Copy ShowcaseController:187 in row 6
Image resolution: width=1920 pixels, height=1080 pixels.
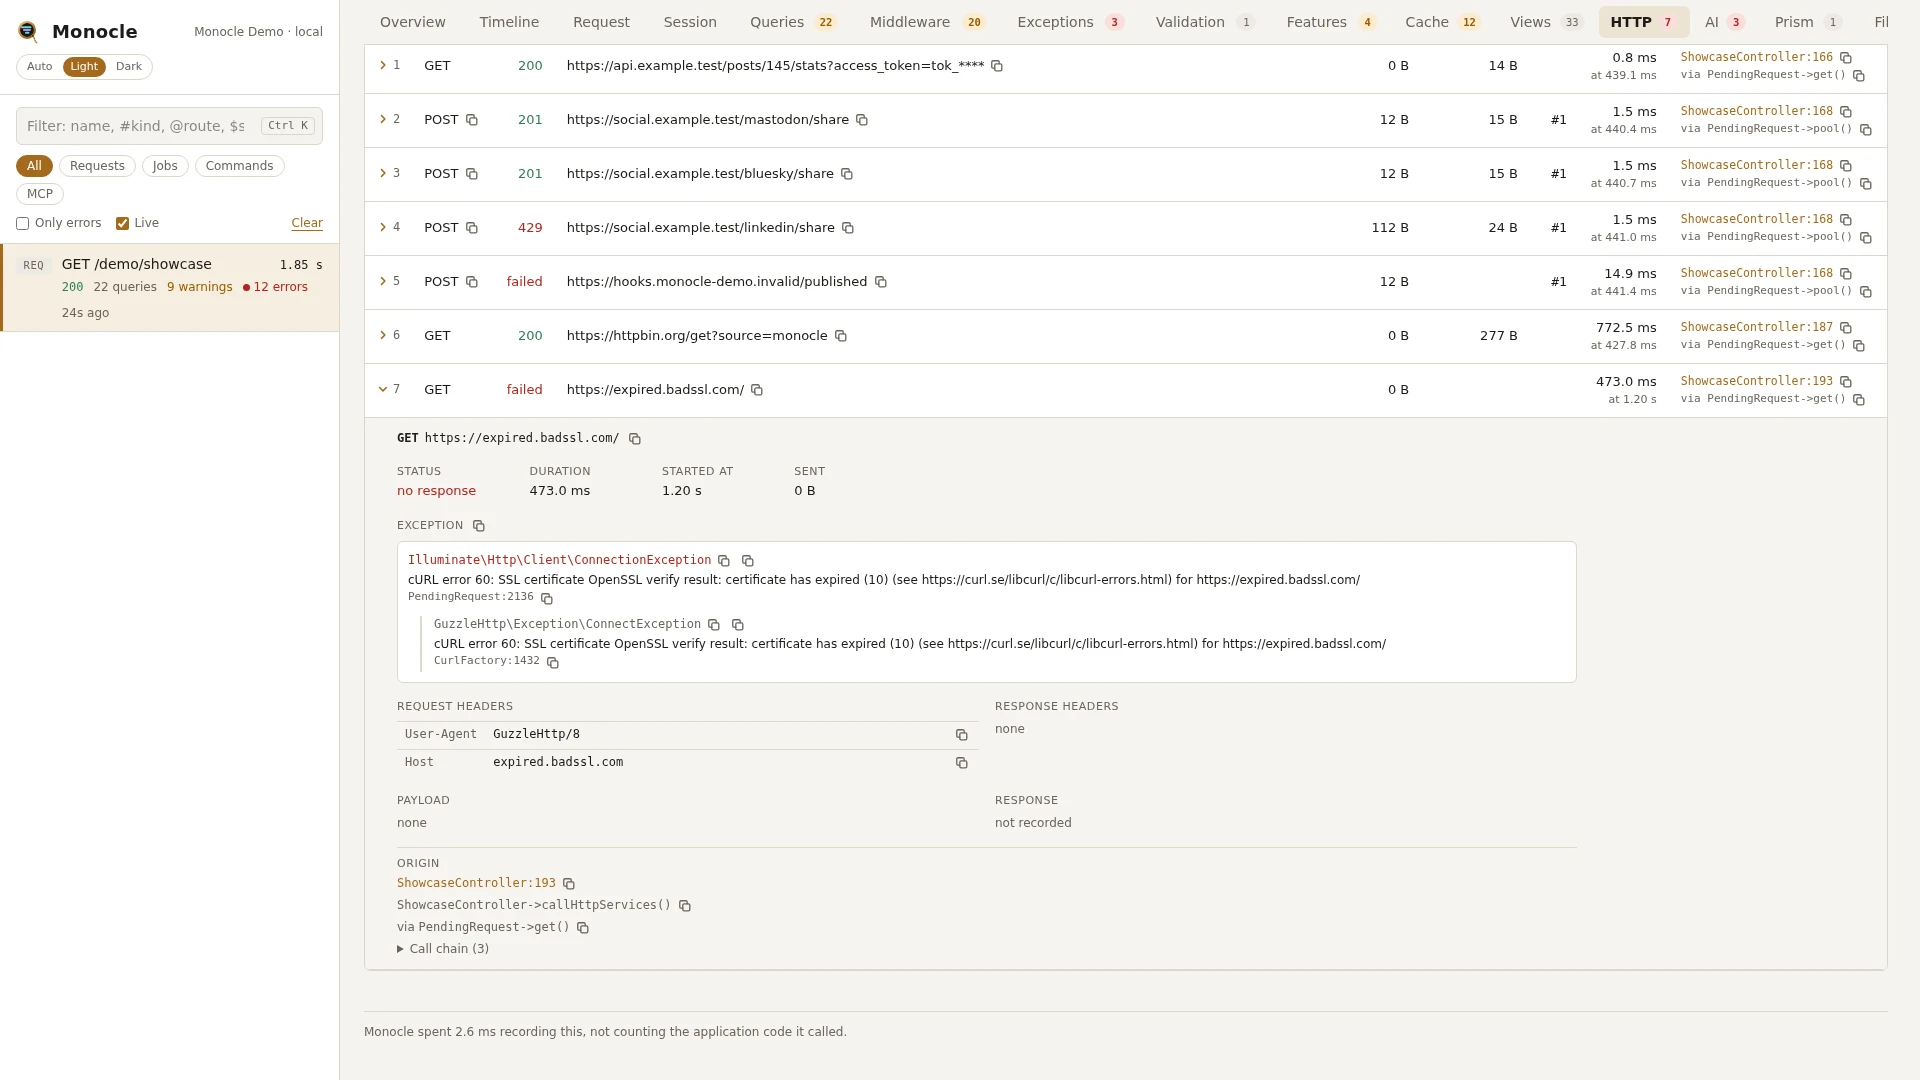[x=1846, y=328]
